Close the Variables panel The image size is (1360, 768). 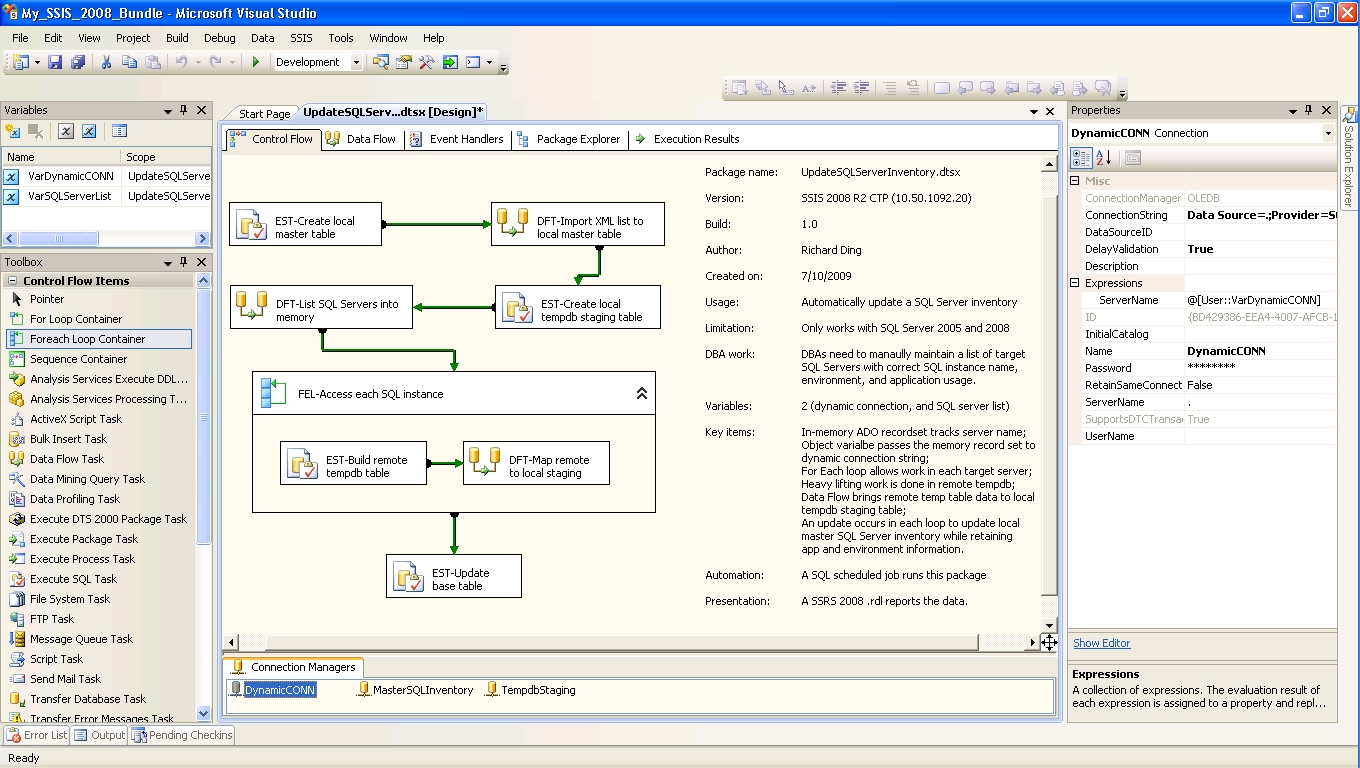(201, 110)
